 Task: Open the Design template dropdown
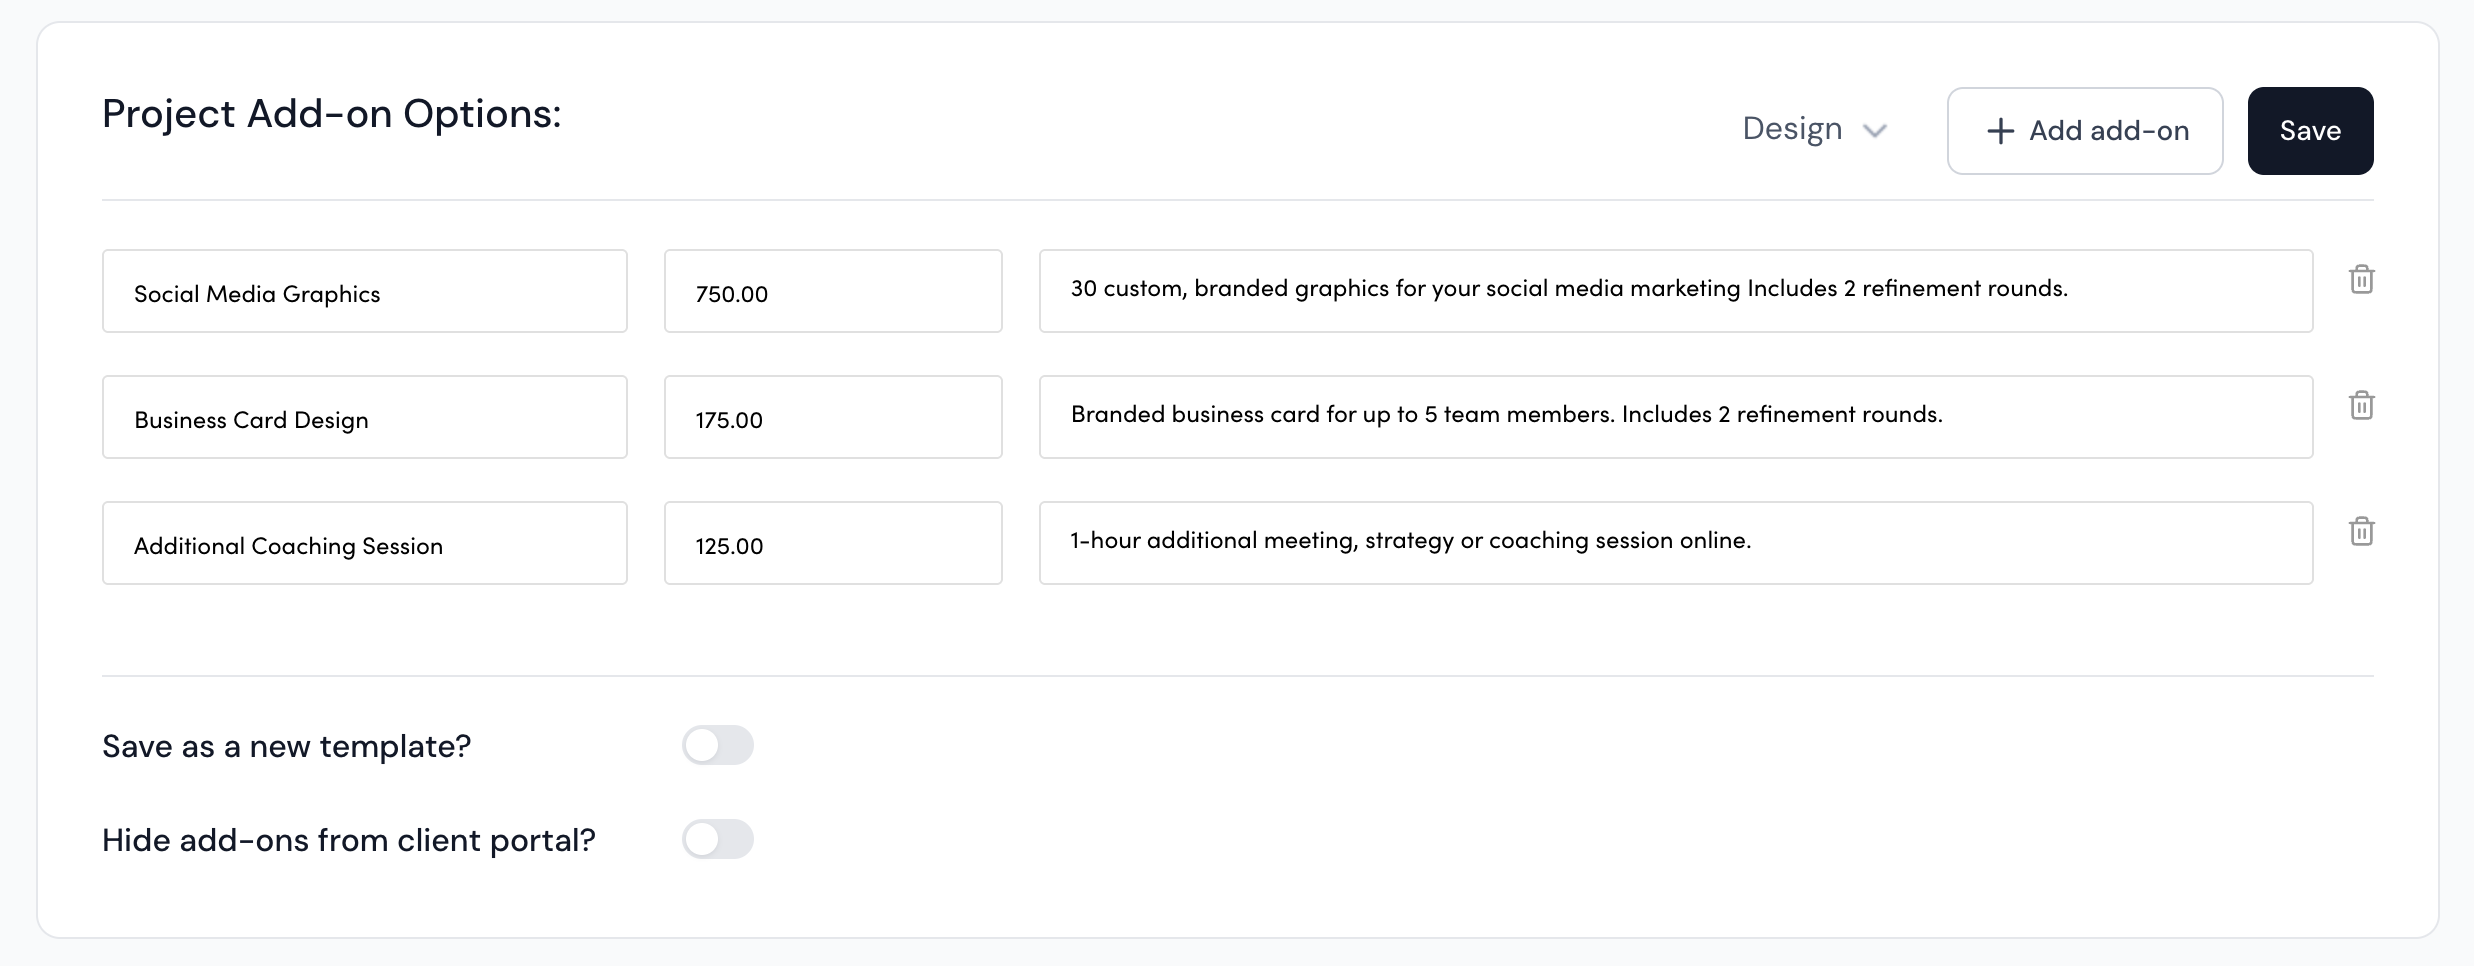click(1812, 130)
